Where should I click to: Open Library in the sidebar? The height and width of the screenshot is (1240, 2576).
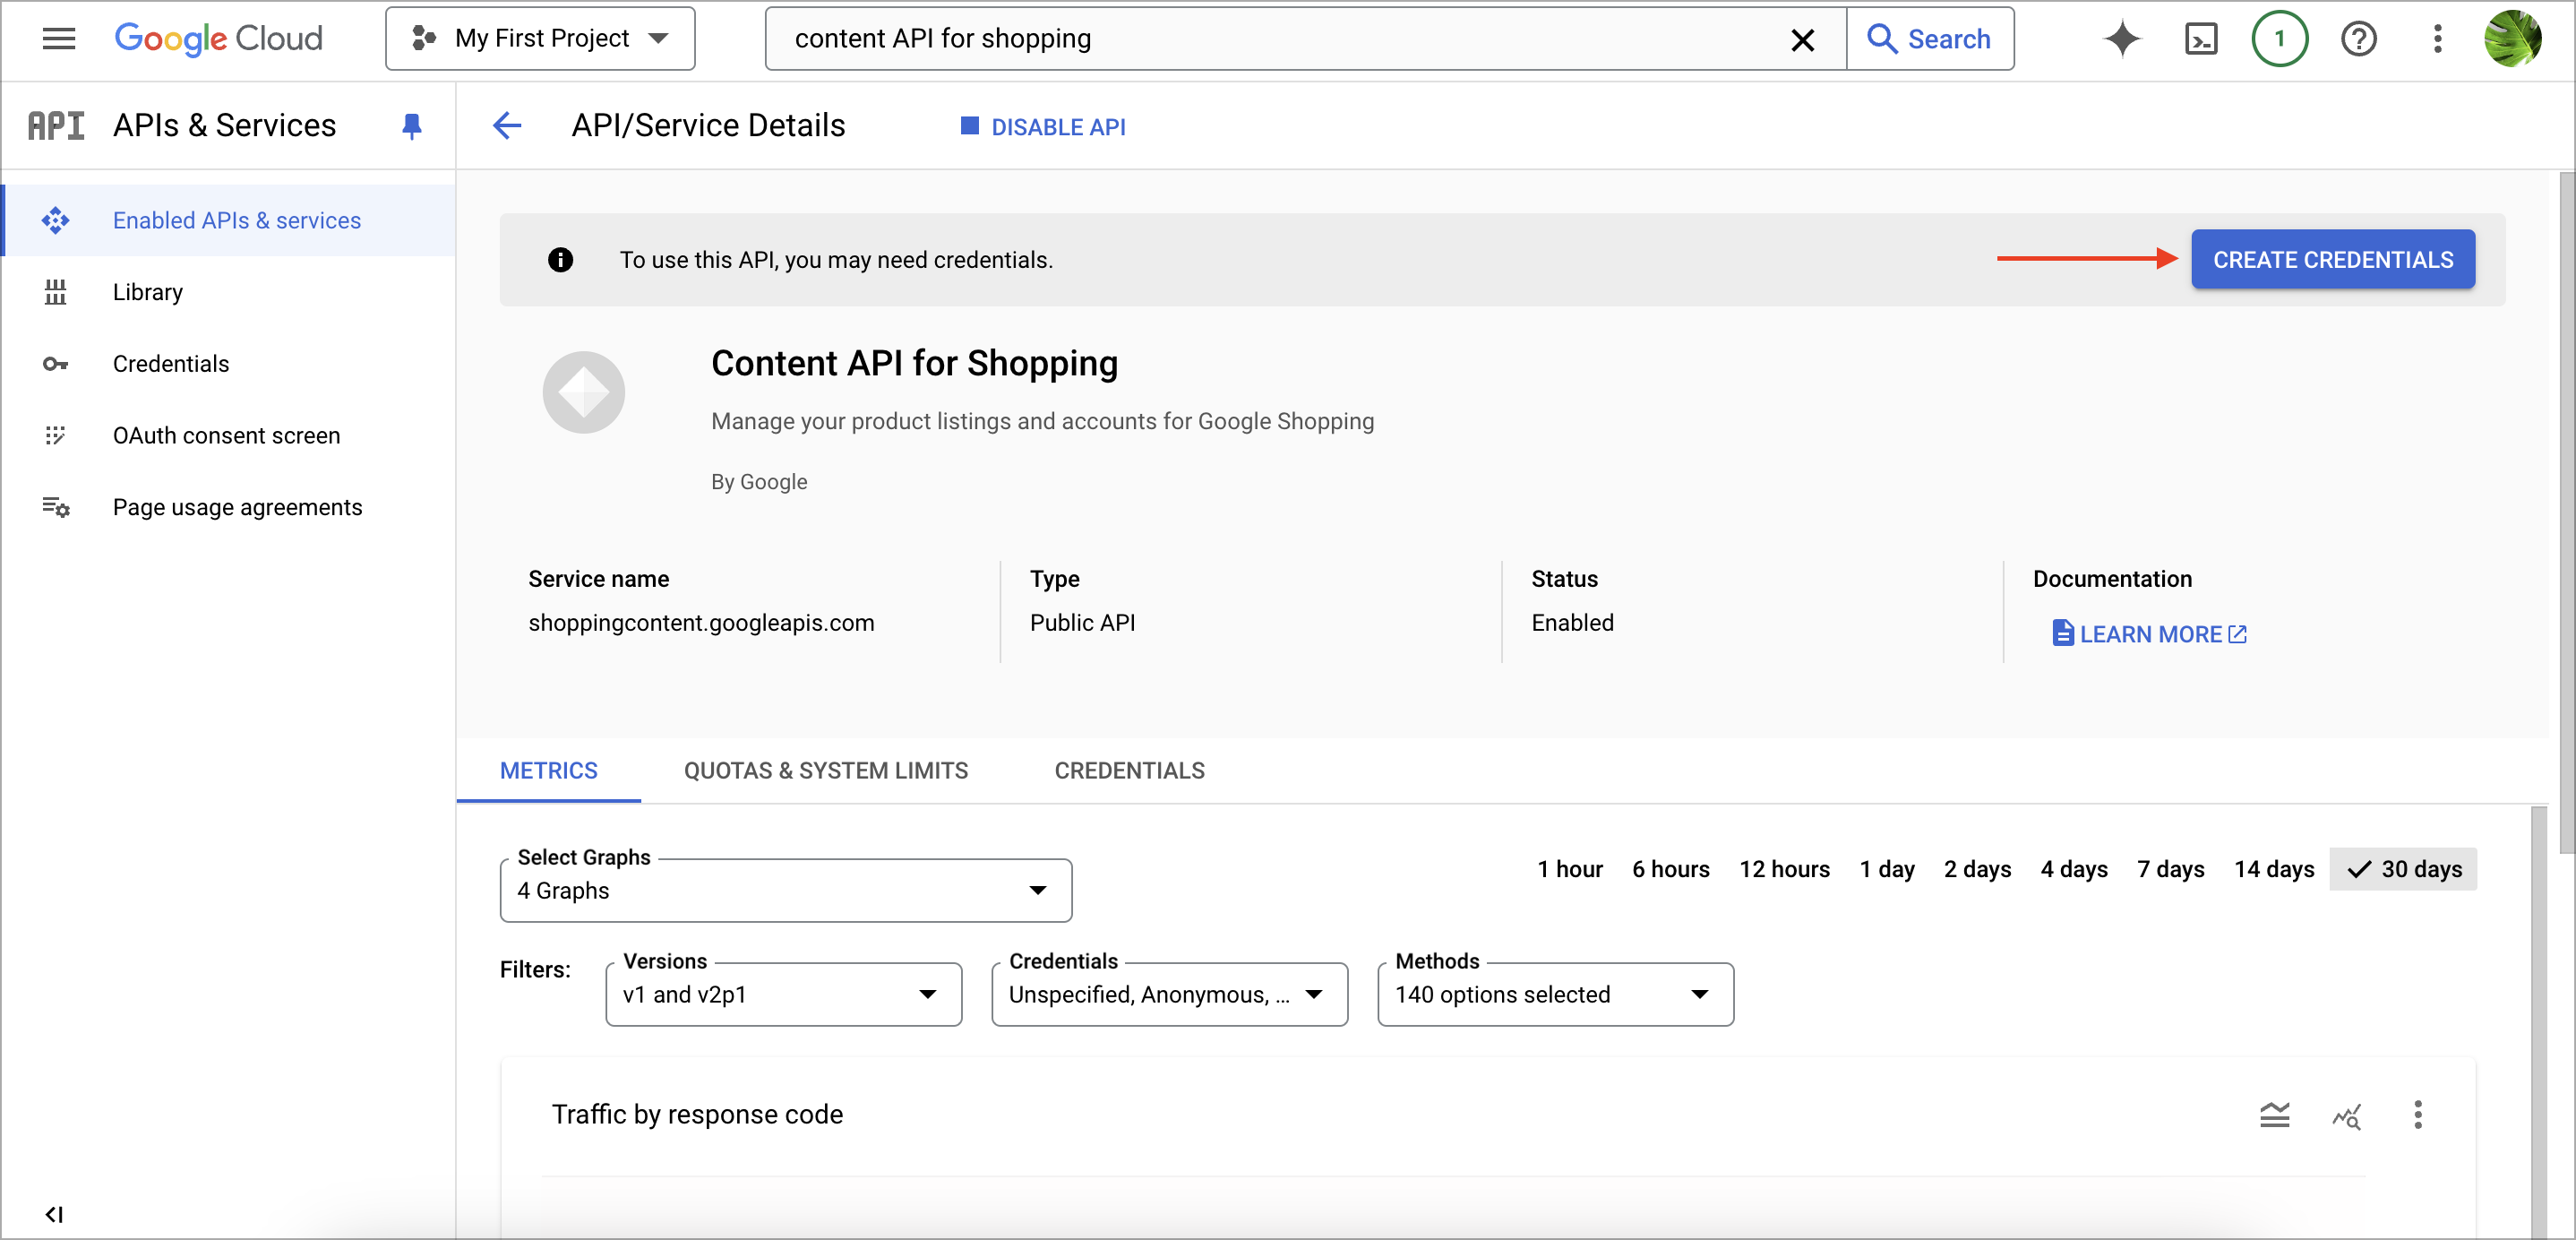[x=228, y=292]
